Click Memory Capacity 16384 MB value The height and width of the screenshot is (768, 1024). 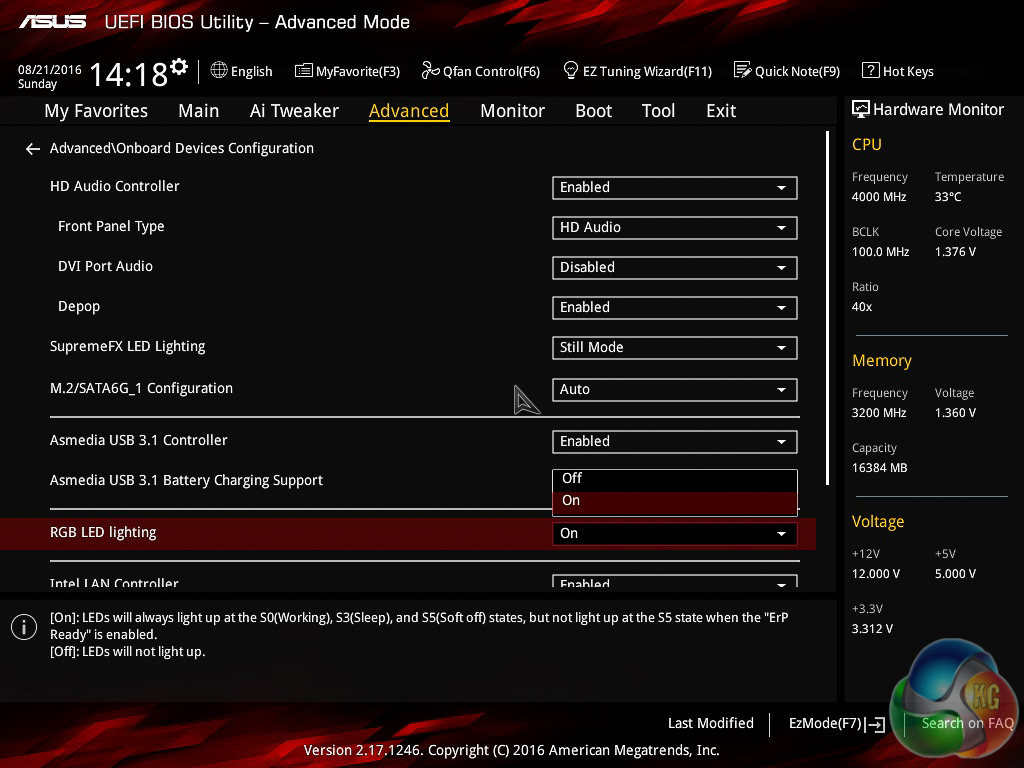point(879,468)
